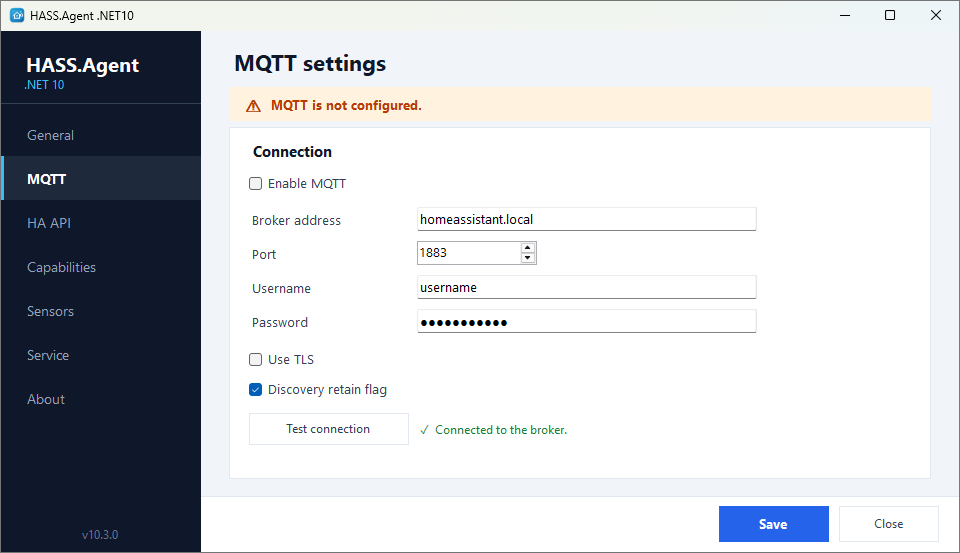Enable the MQTT checkbox
Image resolution: width=960 pixels, height=553 pixels.
click(x=255, y=184)
